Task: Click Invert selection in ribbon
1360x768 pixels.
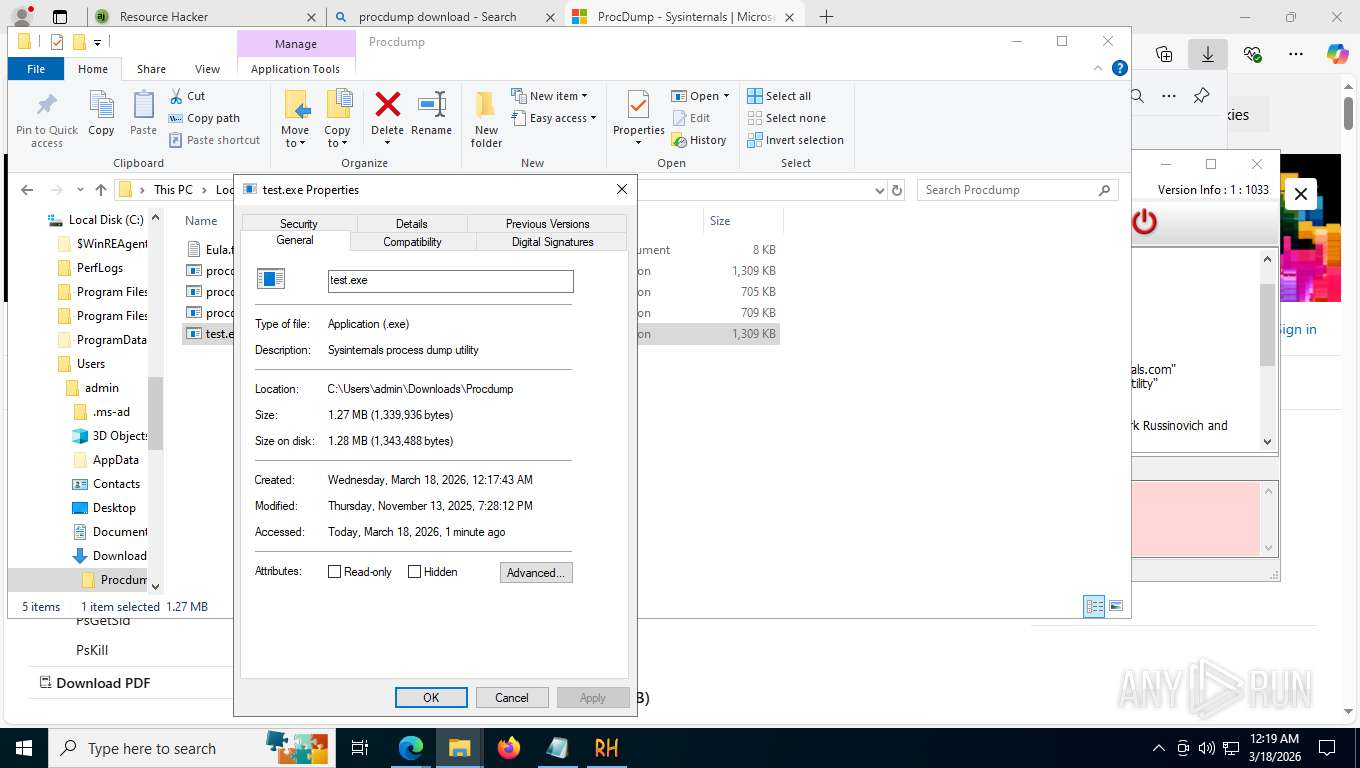Action: [x=795, y=140]
